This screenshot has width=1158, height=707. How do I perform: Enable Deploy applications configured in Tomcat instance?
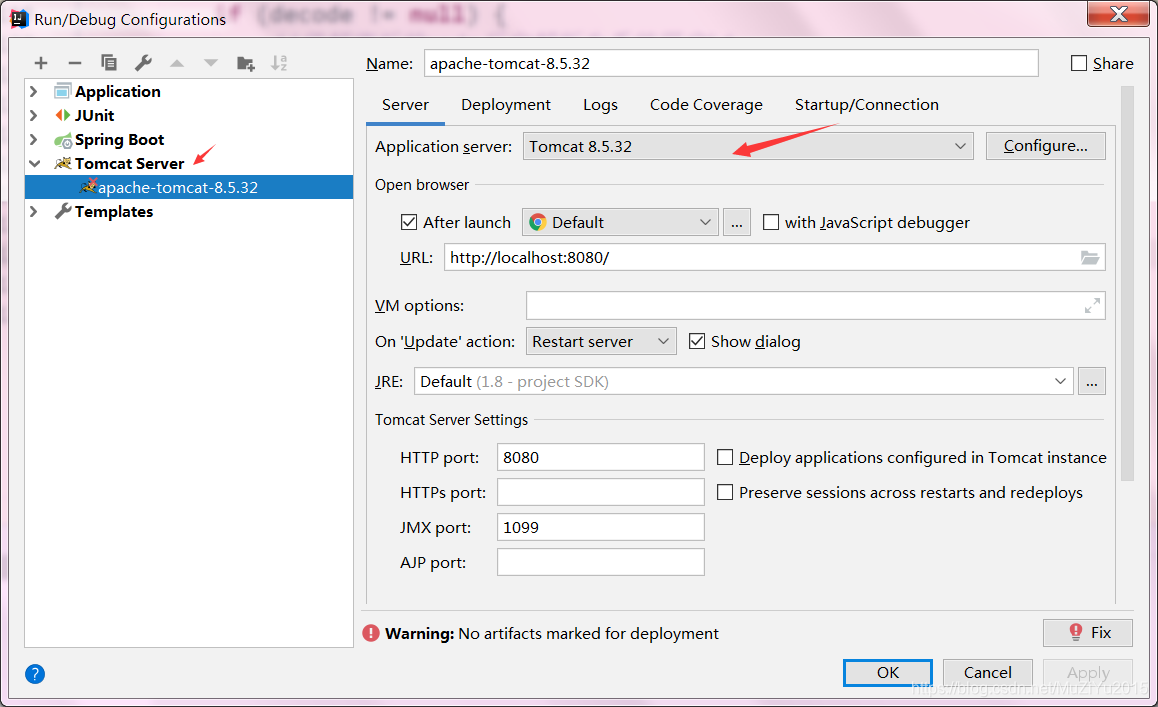point(725,457)
